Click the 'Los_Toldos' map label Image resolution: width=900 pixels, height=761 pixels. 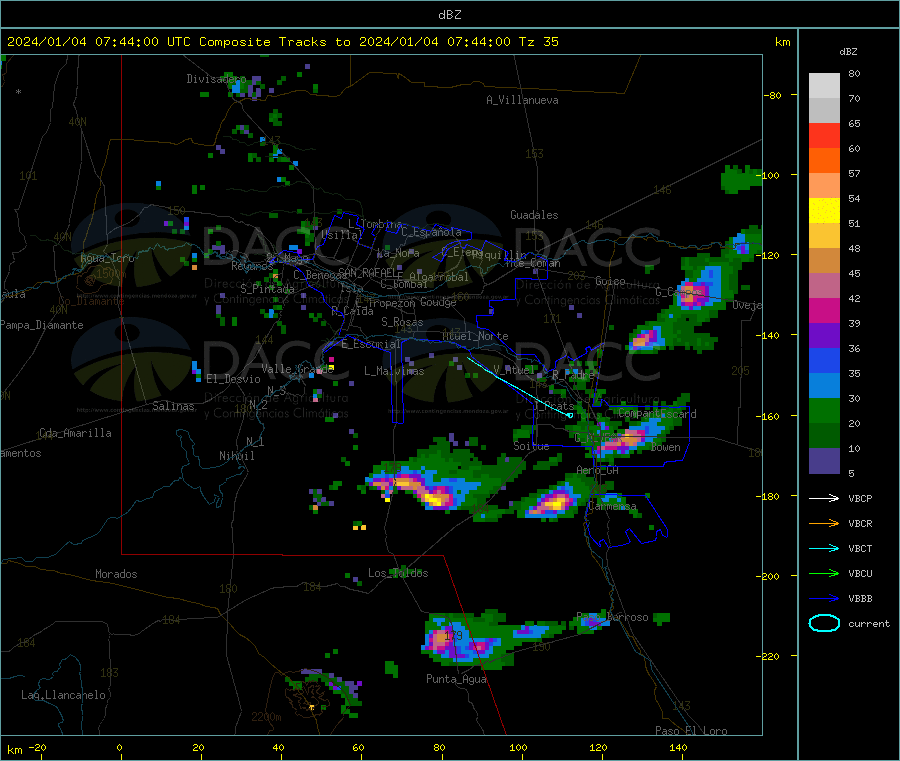pyautogui.click(x=398, y=573)
